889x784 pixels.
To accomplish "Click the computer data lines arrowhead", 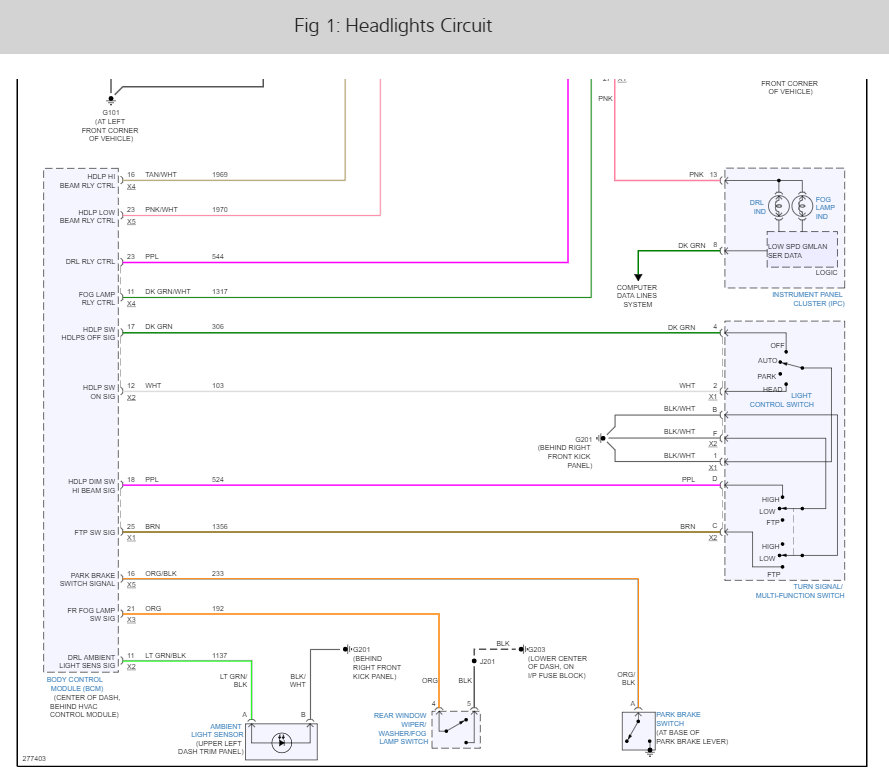I will click(638, 277).
